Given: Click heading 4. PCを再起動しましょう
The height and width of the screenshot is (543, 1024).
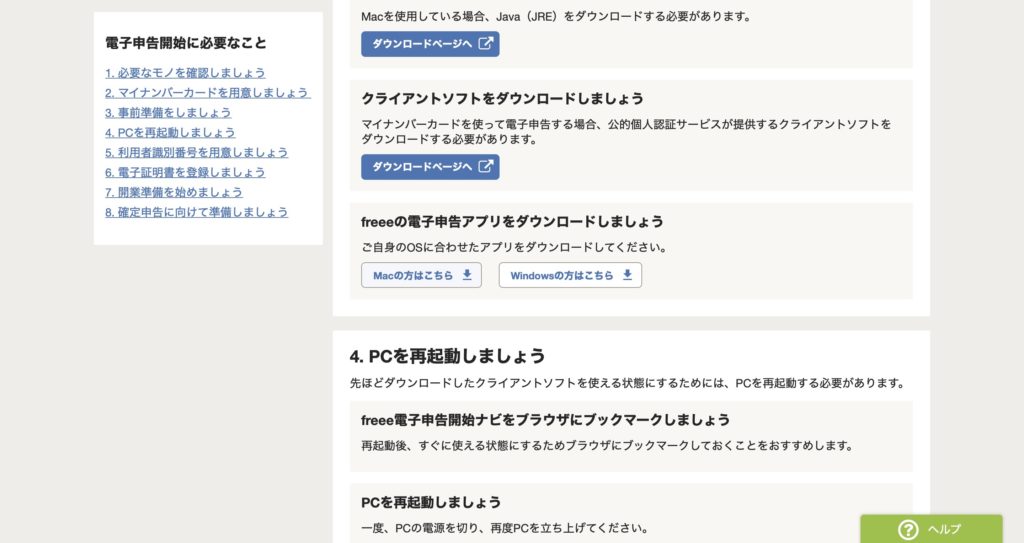Looking at the screenshot, I should 447,356.
